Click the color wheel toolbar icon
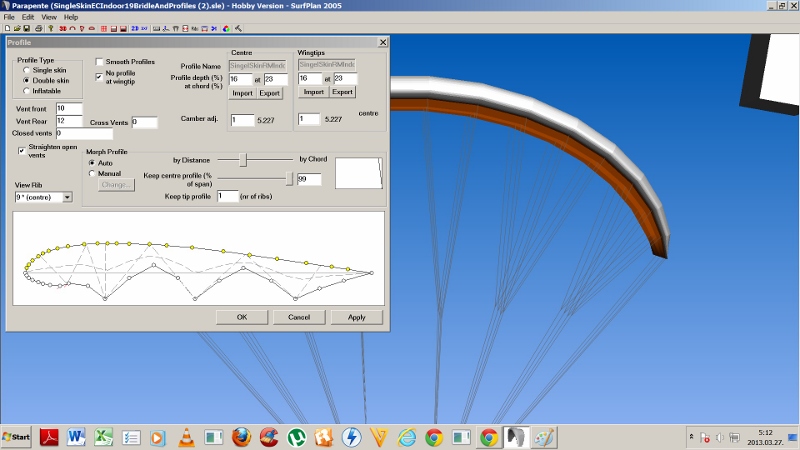Viewport: 800px width, 450px height. point(226,28)
